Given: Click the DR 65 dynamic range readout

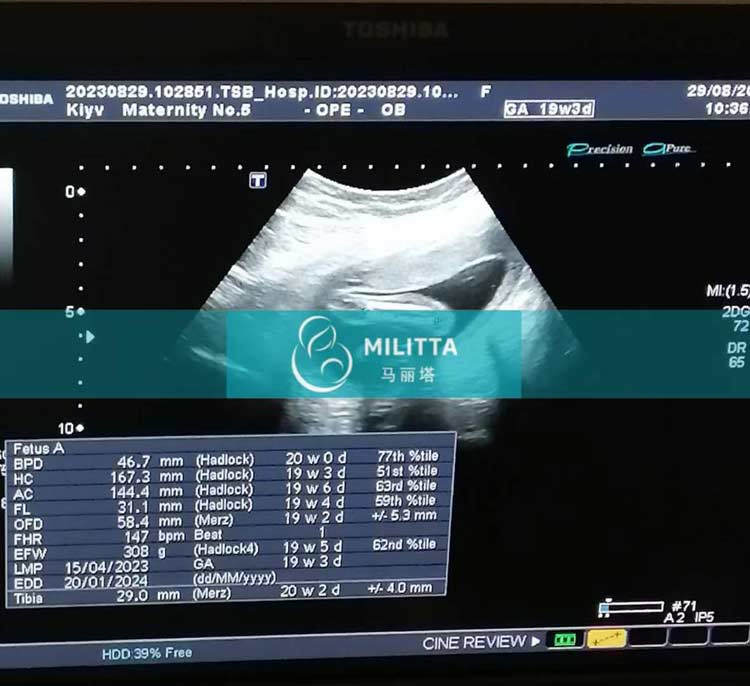Looking at the screenshot, I should (x=737, y=354).
